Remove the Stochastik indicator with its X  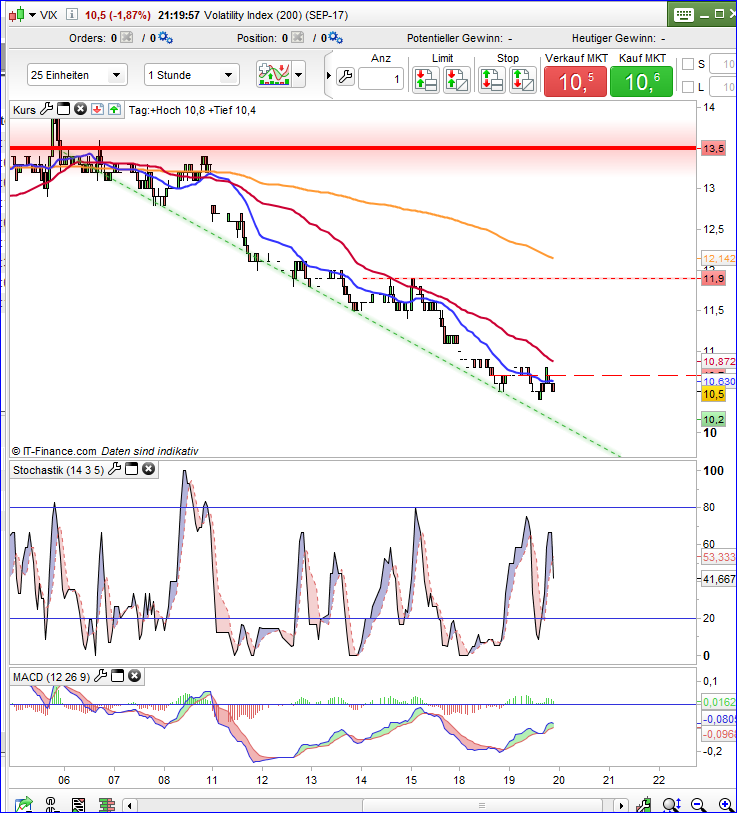(148, 469)
